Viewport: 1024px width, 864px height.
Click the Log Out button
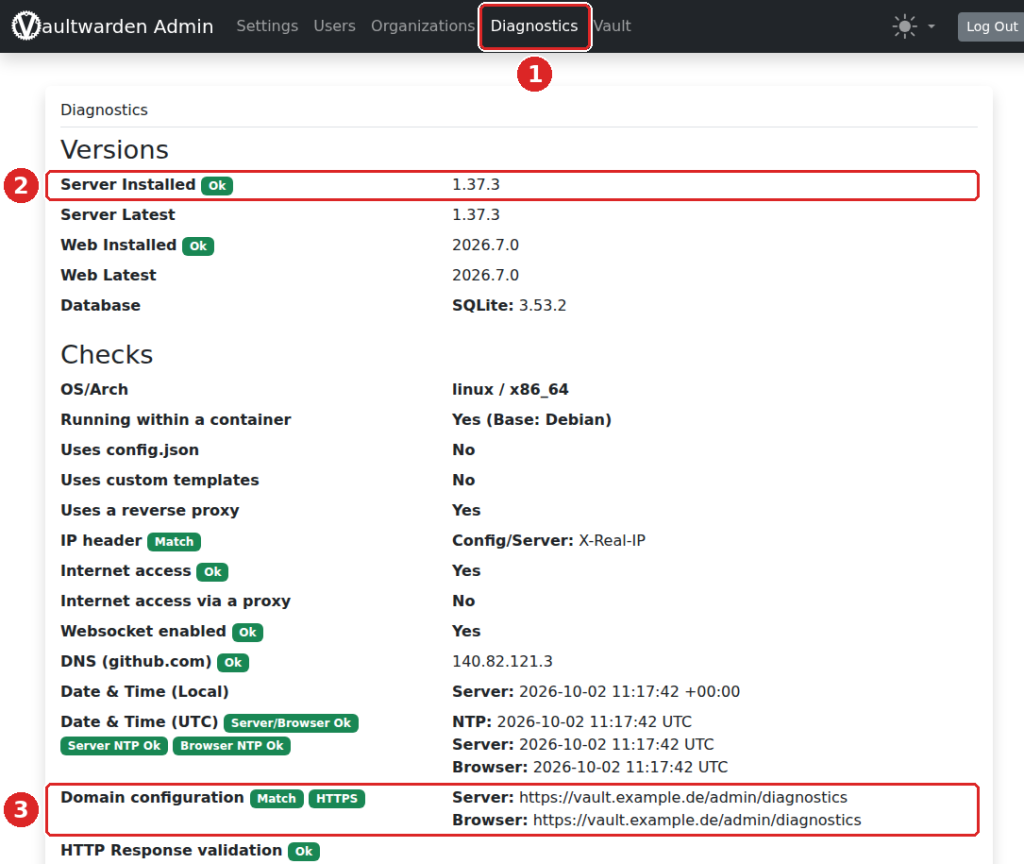[991, 27]
